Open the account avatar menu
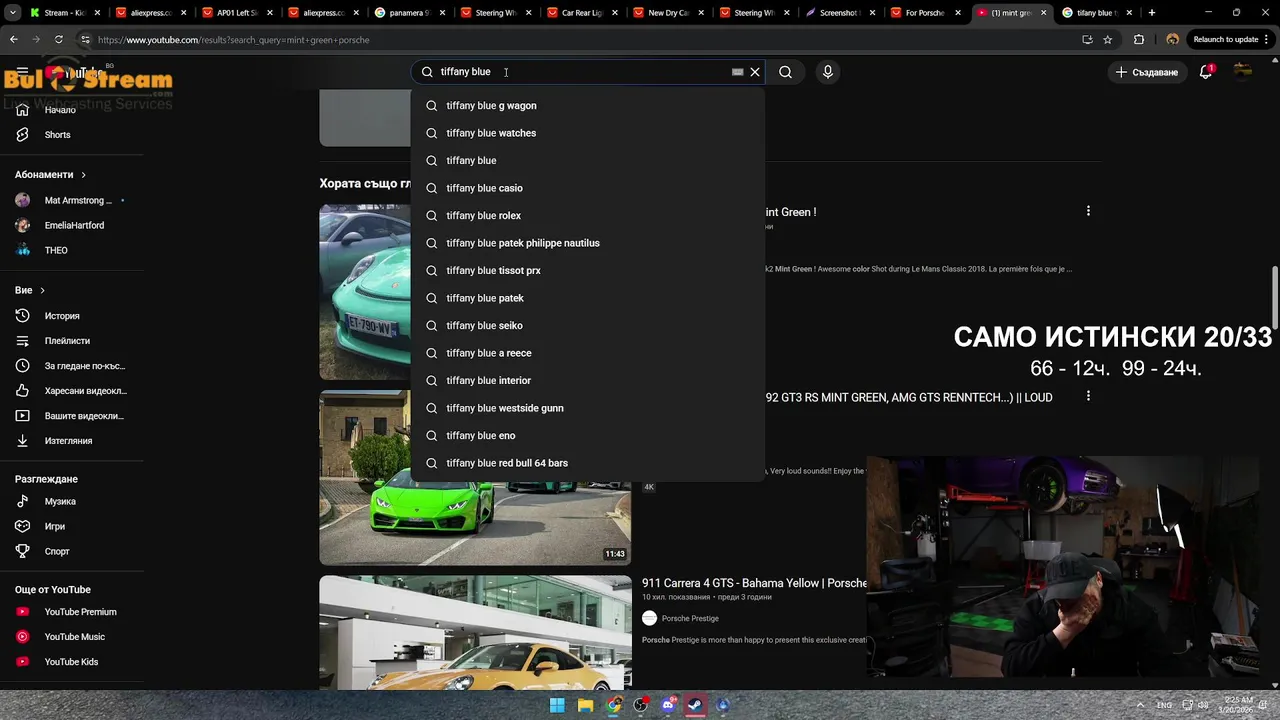 (x=1243, y=72)
